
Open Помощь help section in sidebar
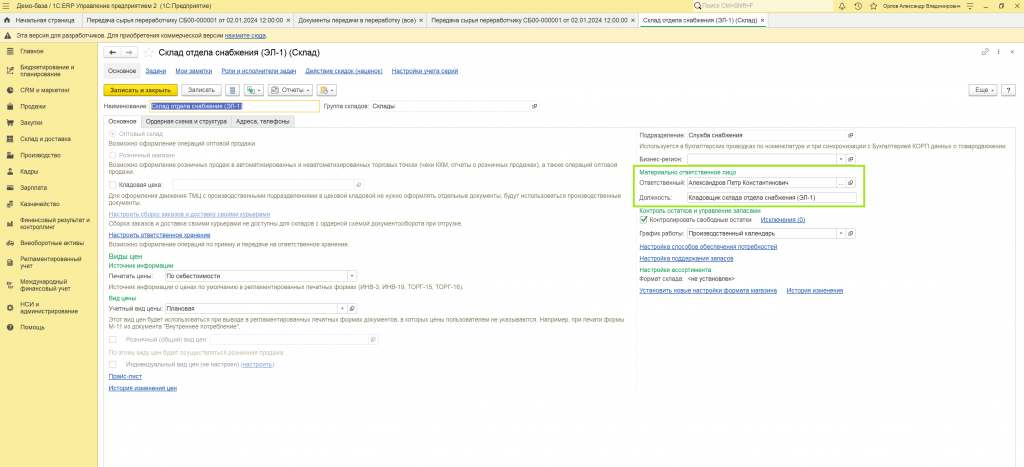click(x=33, y=327)
